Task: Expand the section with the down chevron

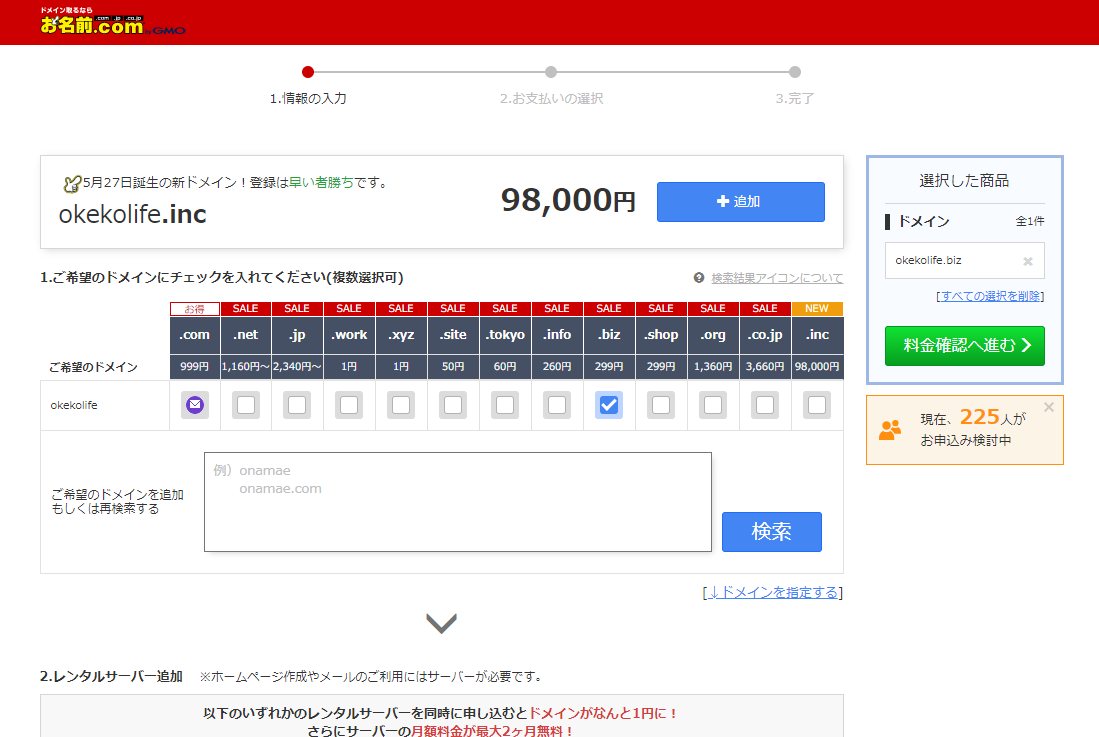Action: point(441,624)
